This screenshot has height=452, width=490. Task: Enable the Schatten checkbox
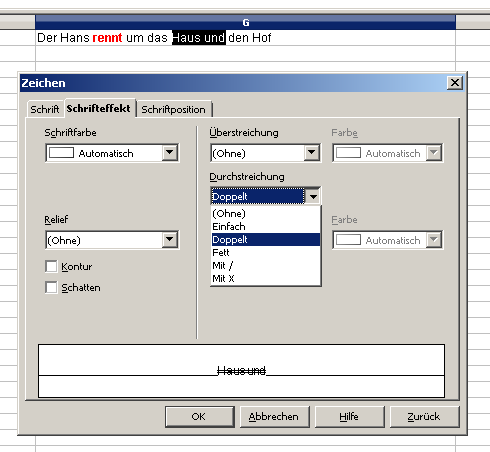[51, 287]
